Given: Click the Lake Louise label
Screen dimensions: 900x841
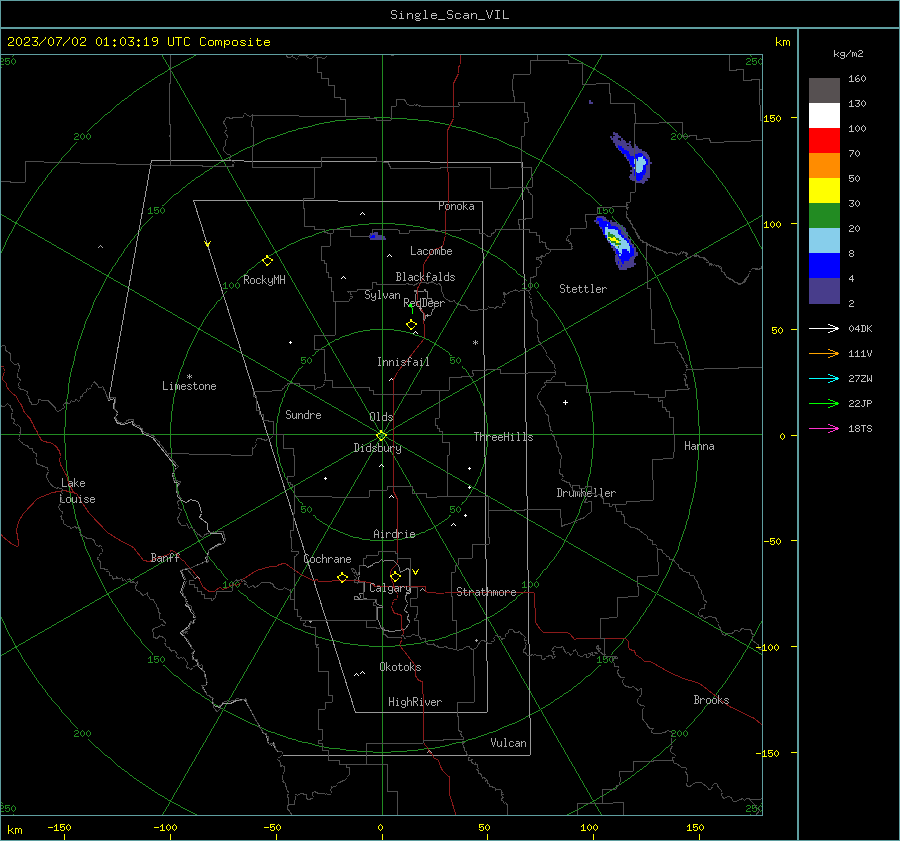Looking at the screenshot, I should (x=77, y=491).
